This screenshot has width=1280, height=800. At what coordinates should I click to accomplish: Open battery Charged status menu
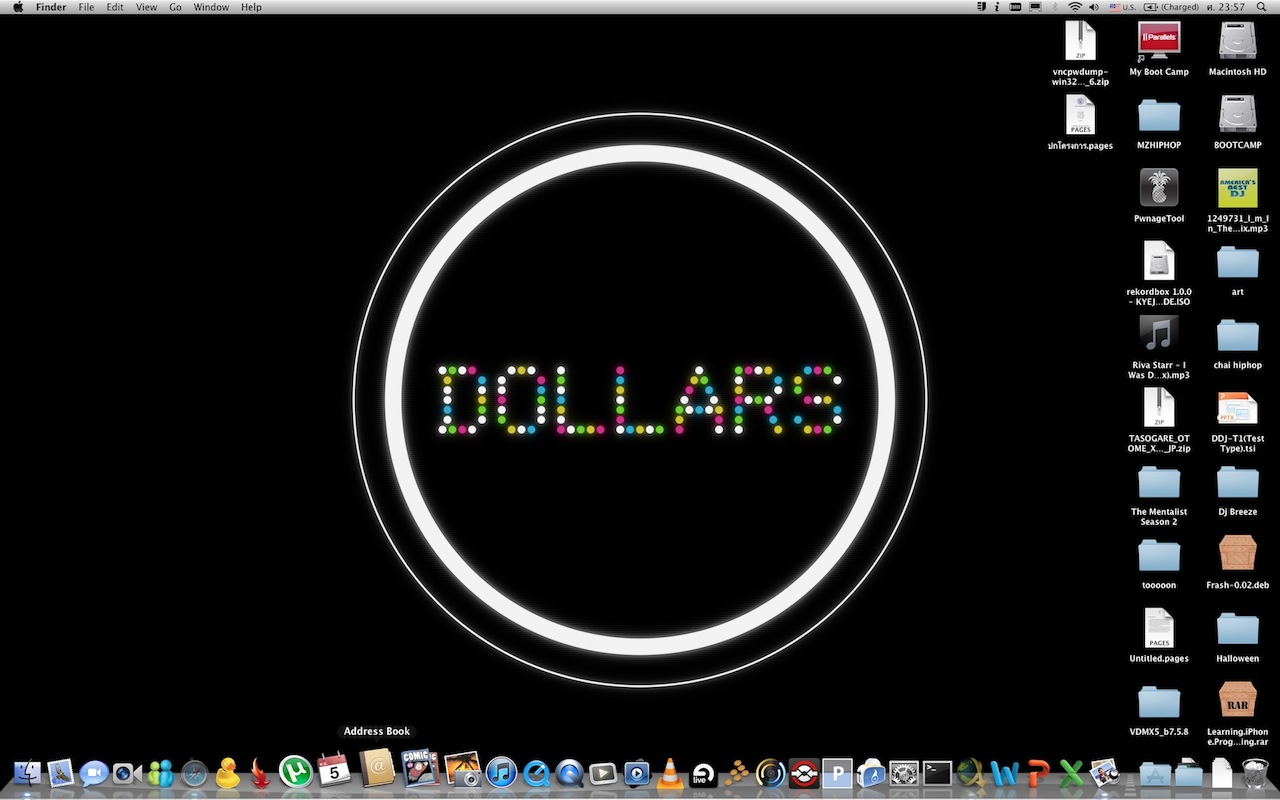[x=1172, y=7]
